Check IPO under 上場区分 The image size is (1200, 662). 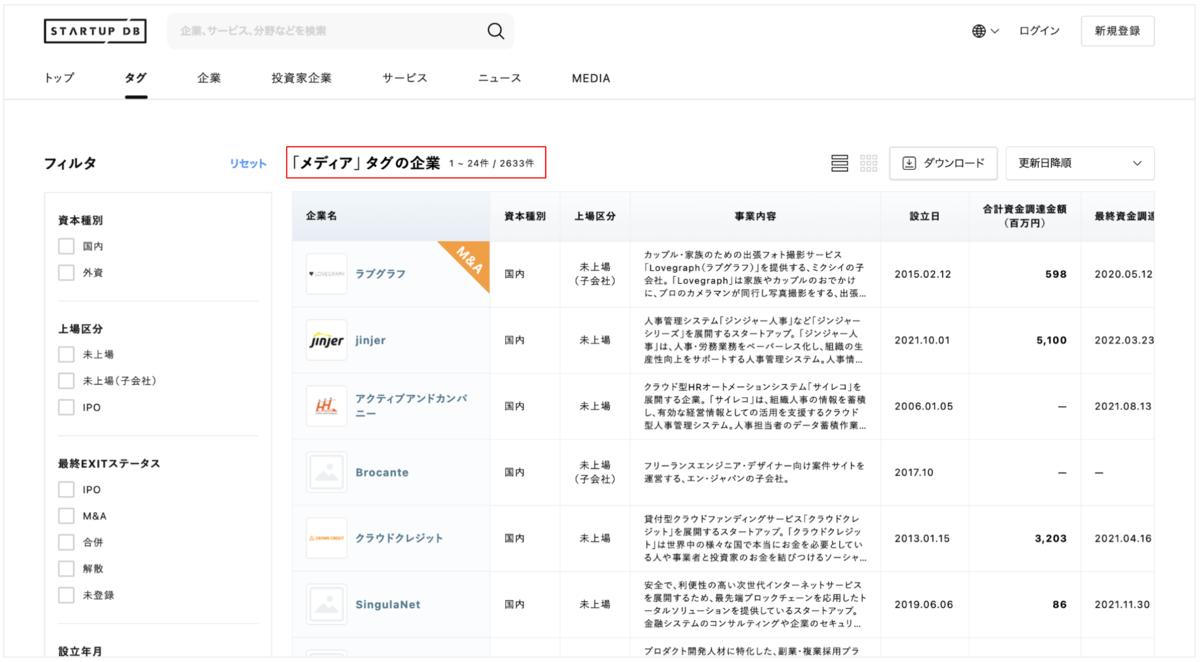pos(66,407)
